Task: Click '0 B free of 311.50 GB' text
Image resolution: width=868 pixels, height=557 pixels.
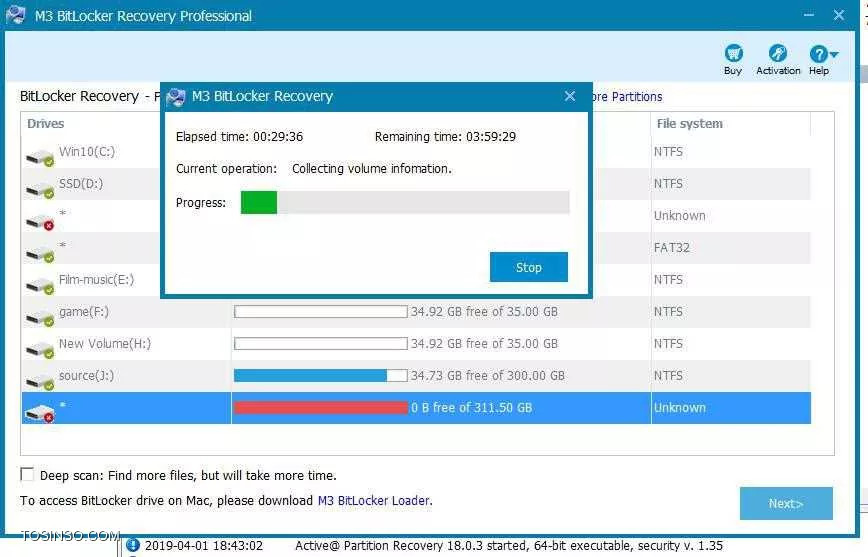Action: [472, 408]
